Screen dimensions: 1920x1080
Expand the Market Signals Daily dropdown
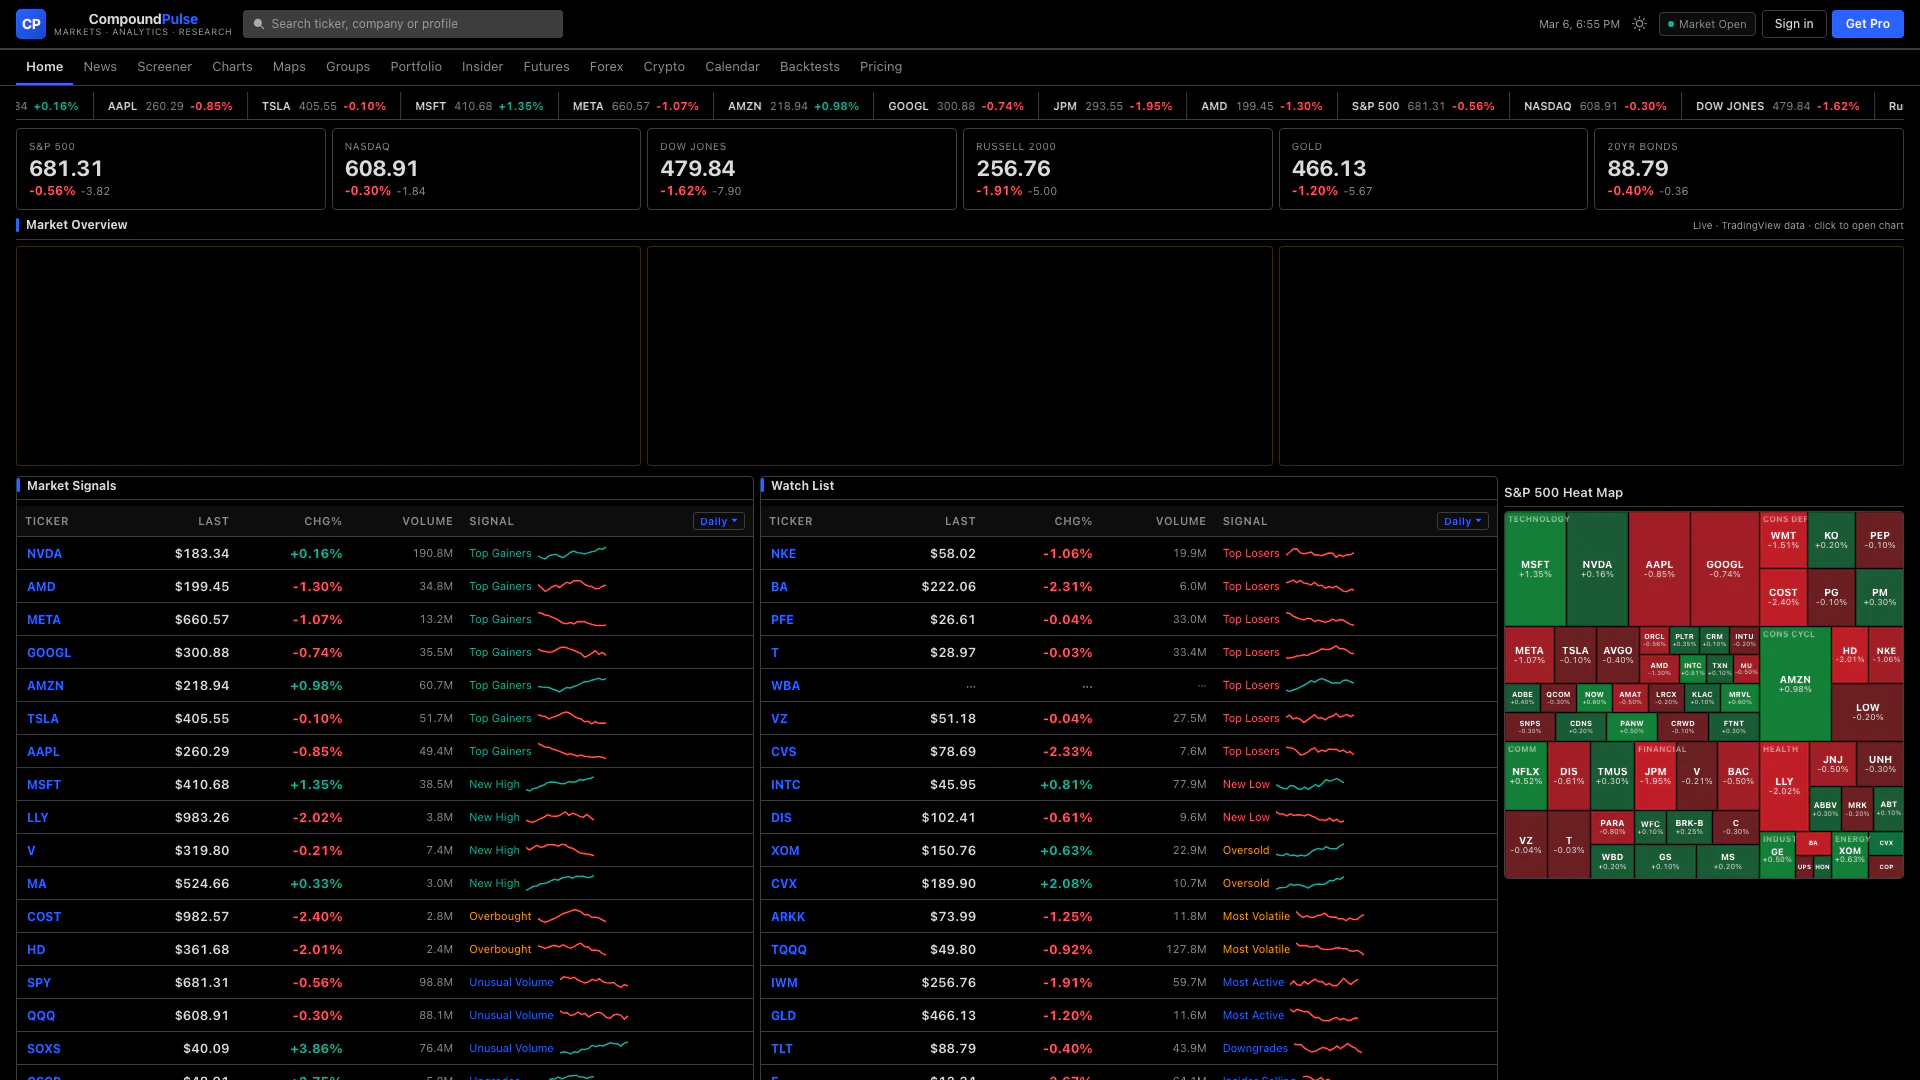tap(718, 521)
